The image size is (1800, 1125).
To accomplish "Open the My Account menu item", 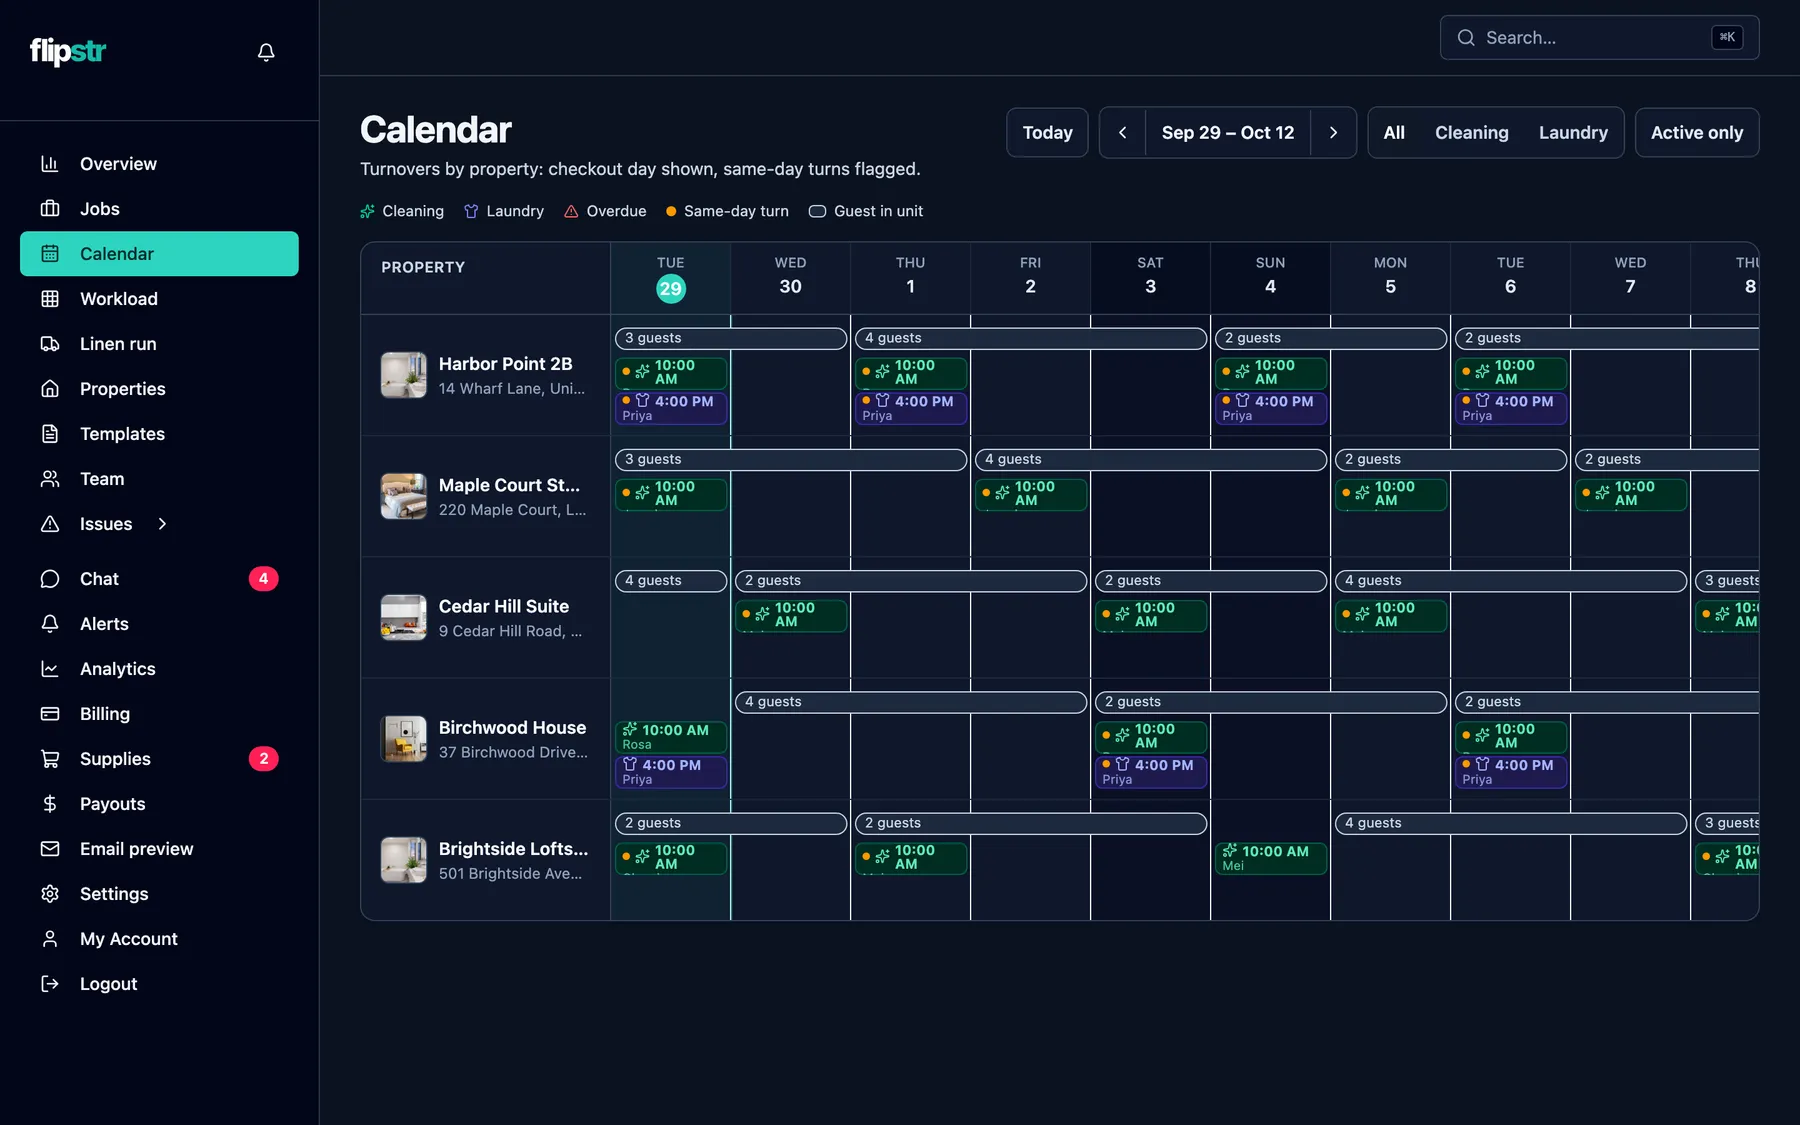I will pyautogui.click(x=159, y=939).
